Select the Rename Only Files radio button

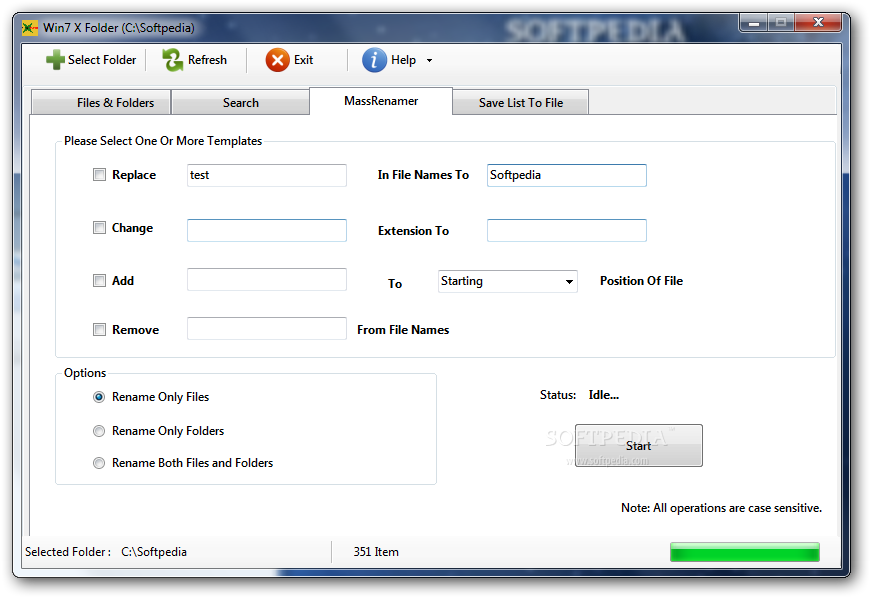99,397
